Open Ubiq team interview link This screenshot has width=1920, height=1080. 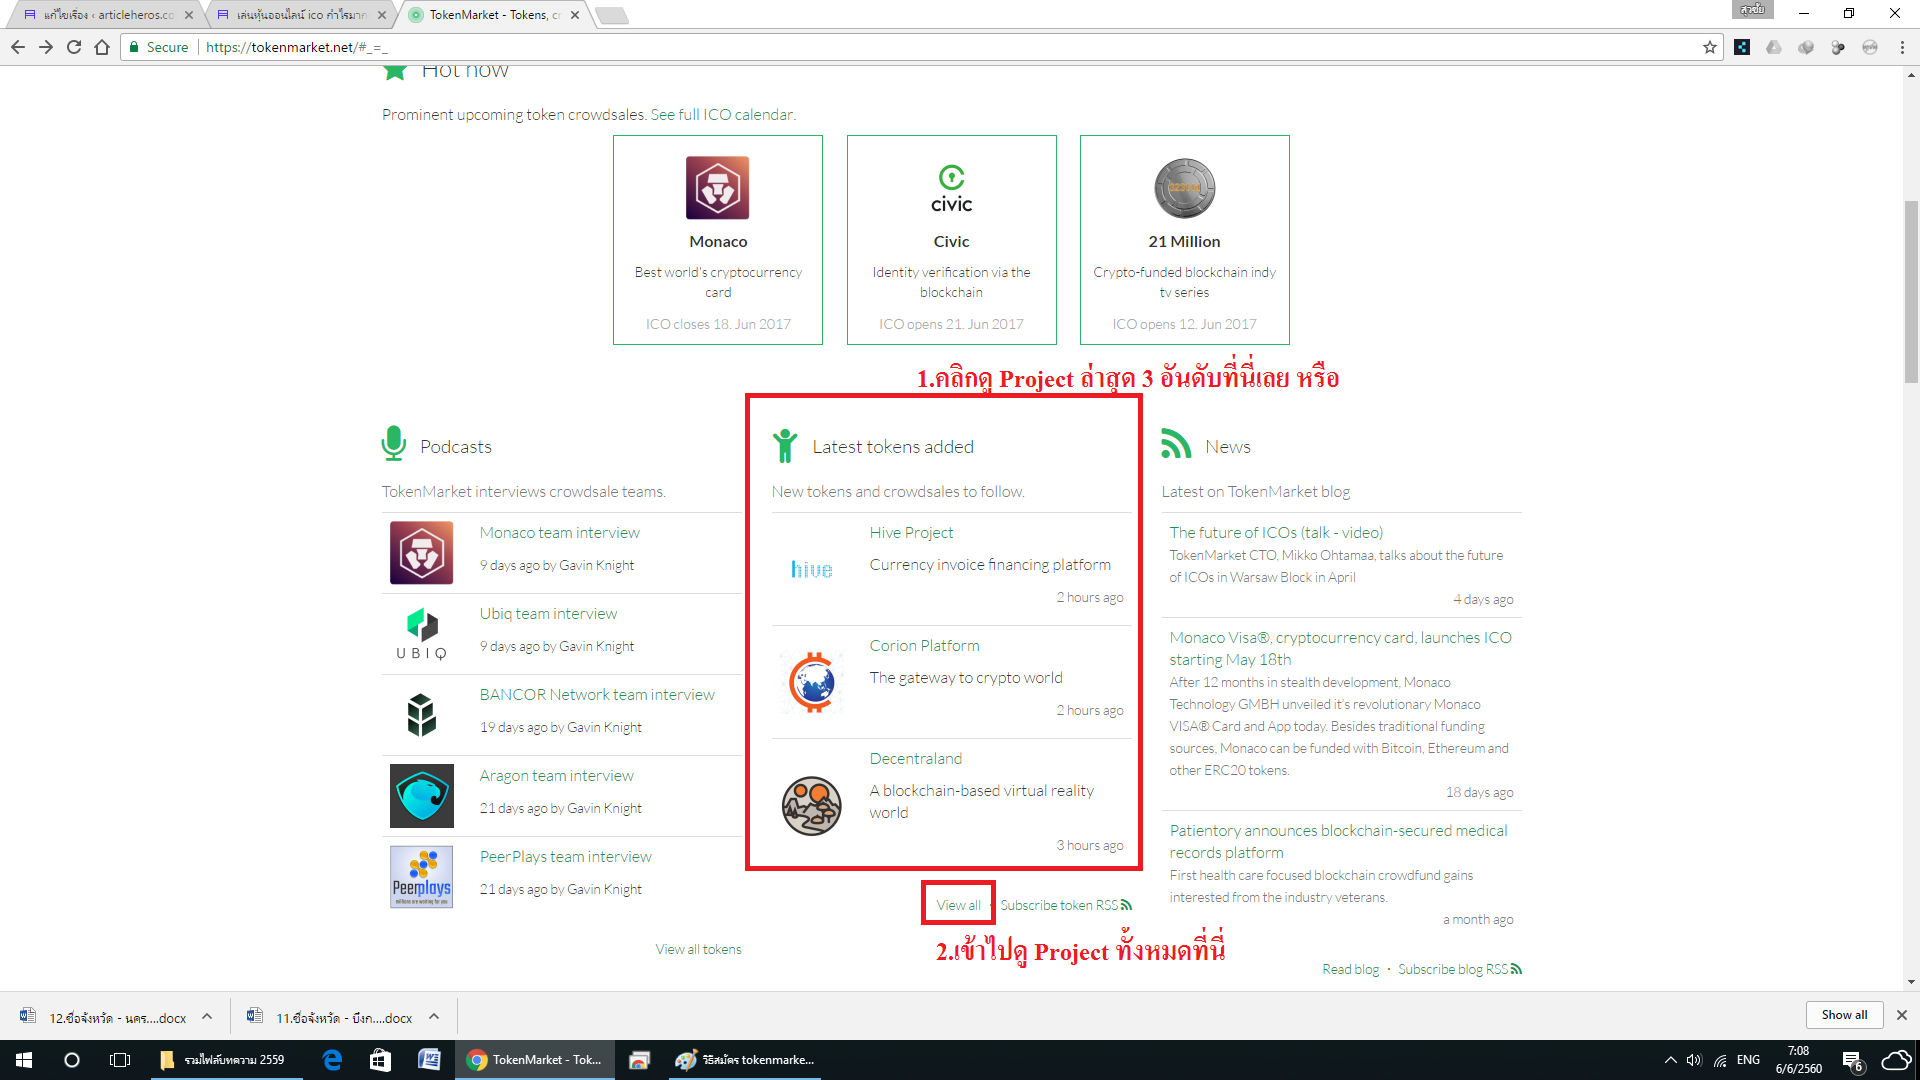[x=548, y=614]
